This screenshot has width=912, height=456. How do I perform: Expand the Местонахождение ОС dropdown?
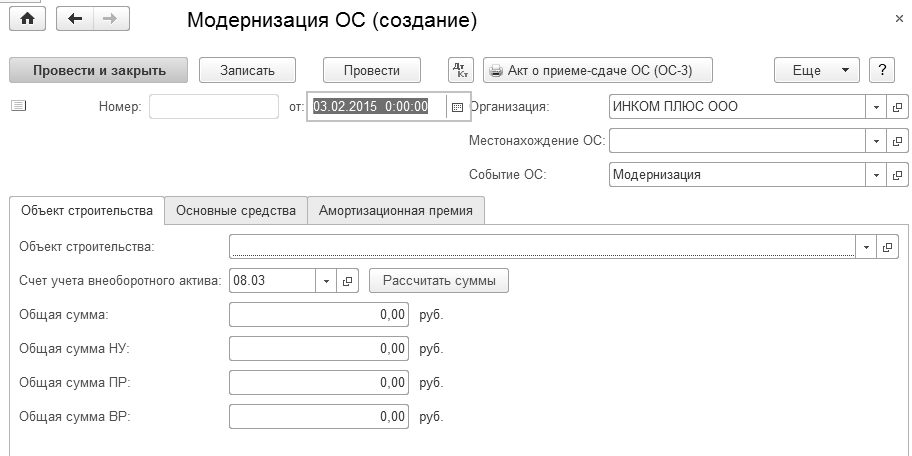tap(876, 141)
